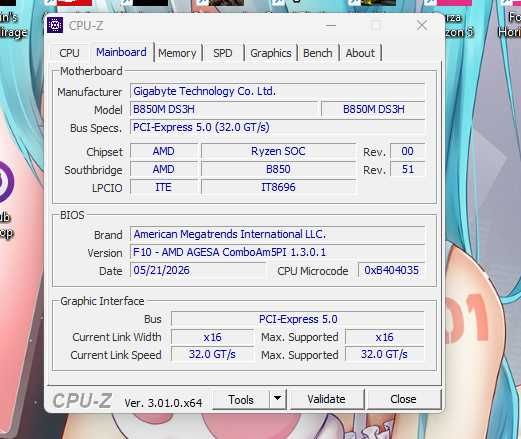The width and height of the screenshot is (521, 439).
Task: Close the CPU-Z window with X
Action: (x=422, y=25)
